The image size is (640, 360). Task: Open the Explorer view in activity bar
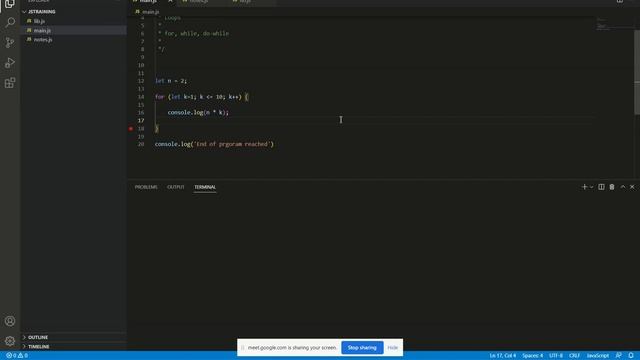pyautogui.click(x=10, y=4)
